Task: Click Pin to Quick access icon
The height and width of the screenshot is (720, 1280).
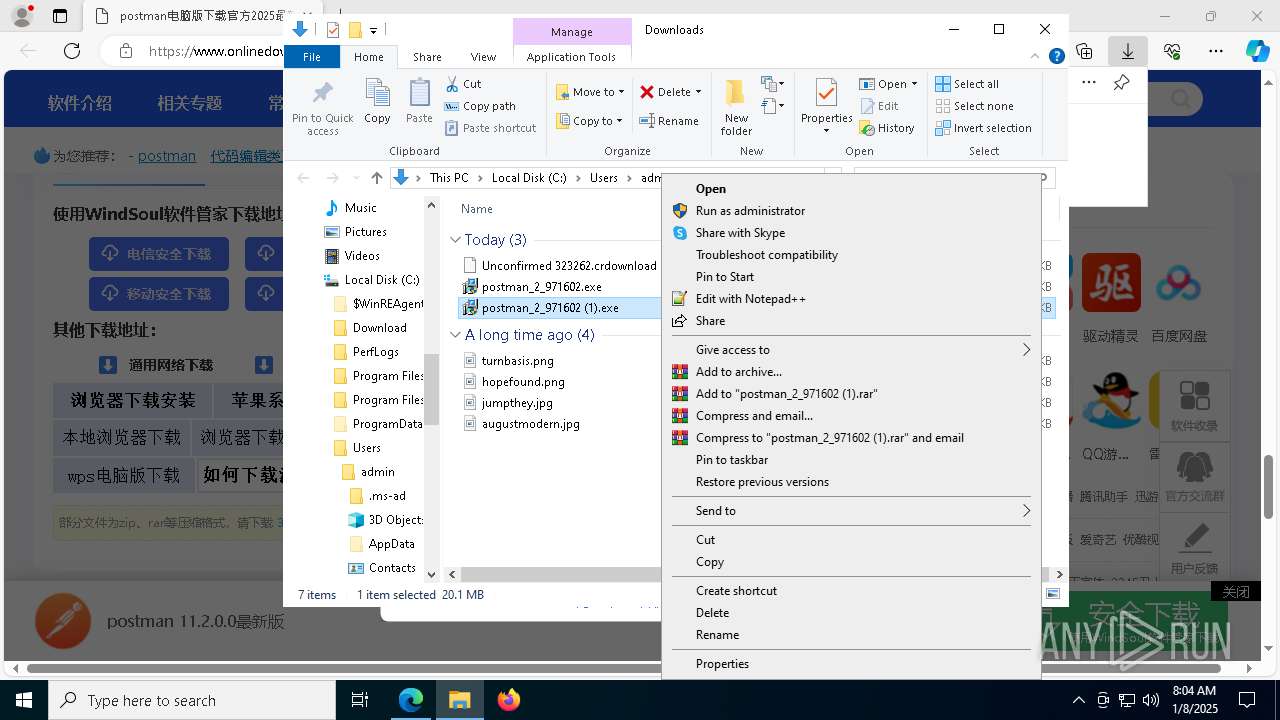Action: (322, 107)
